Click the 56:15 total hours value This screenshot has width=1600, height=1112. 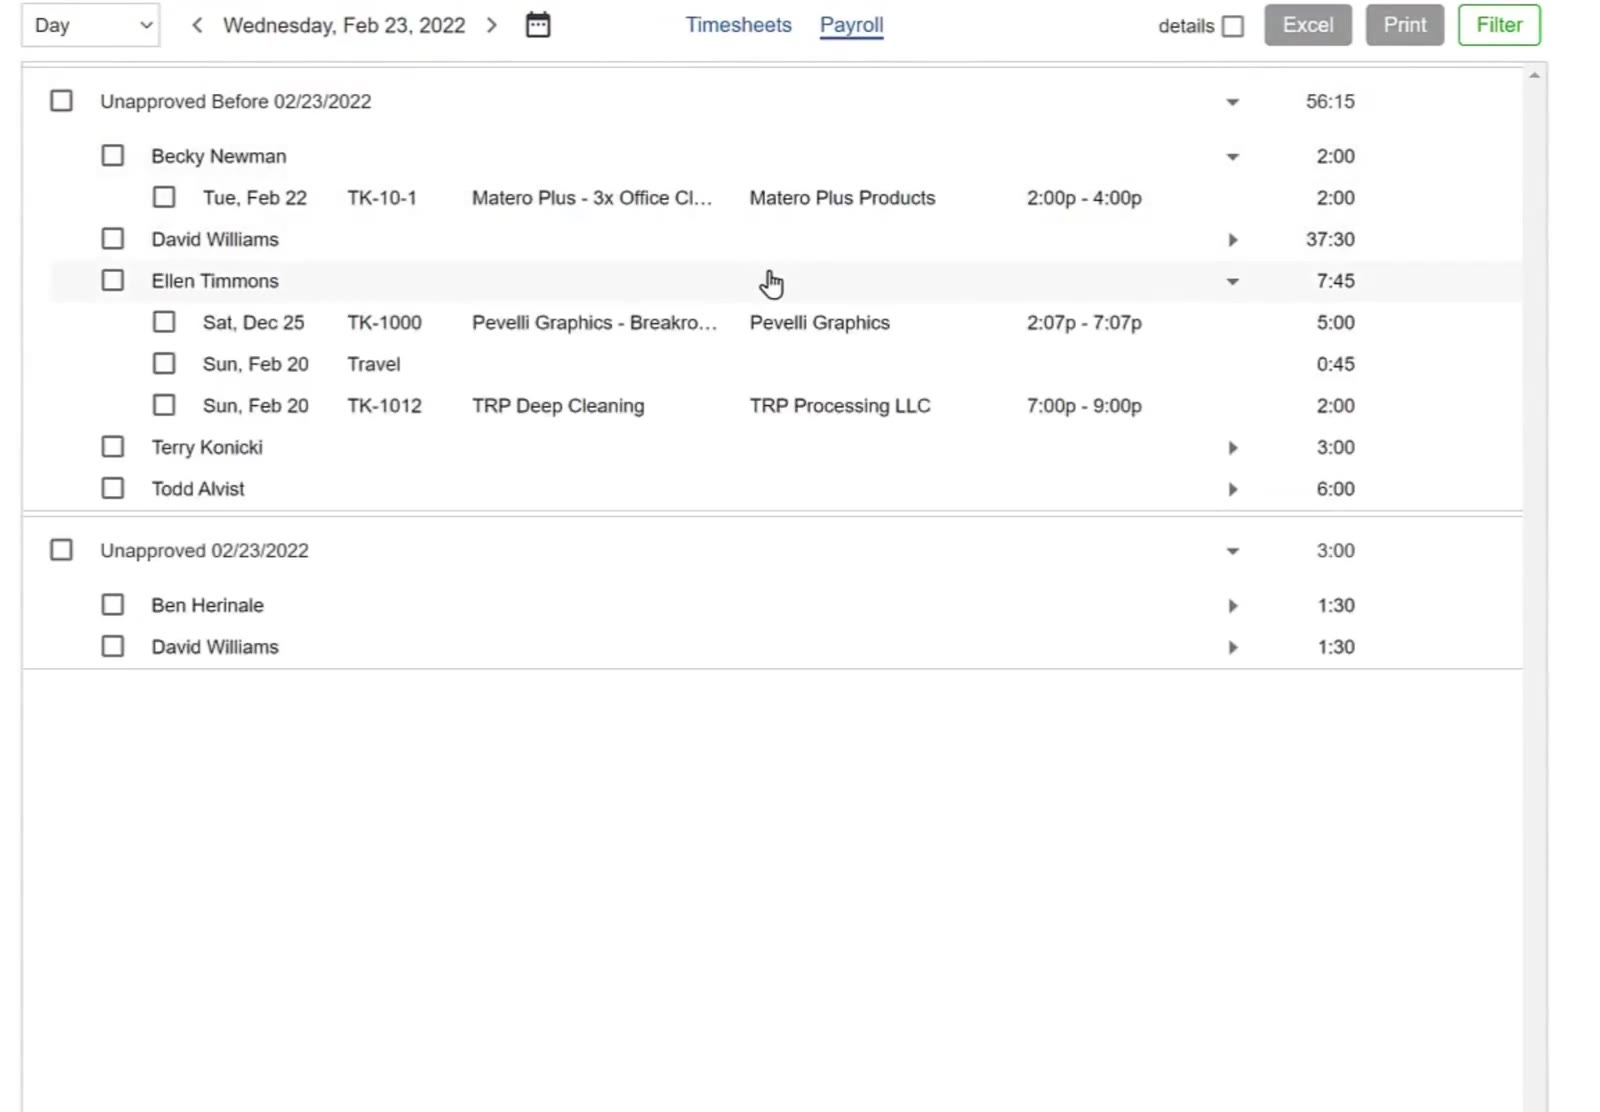tap(1330, 101)
